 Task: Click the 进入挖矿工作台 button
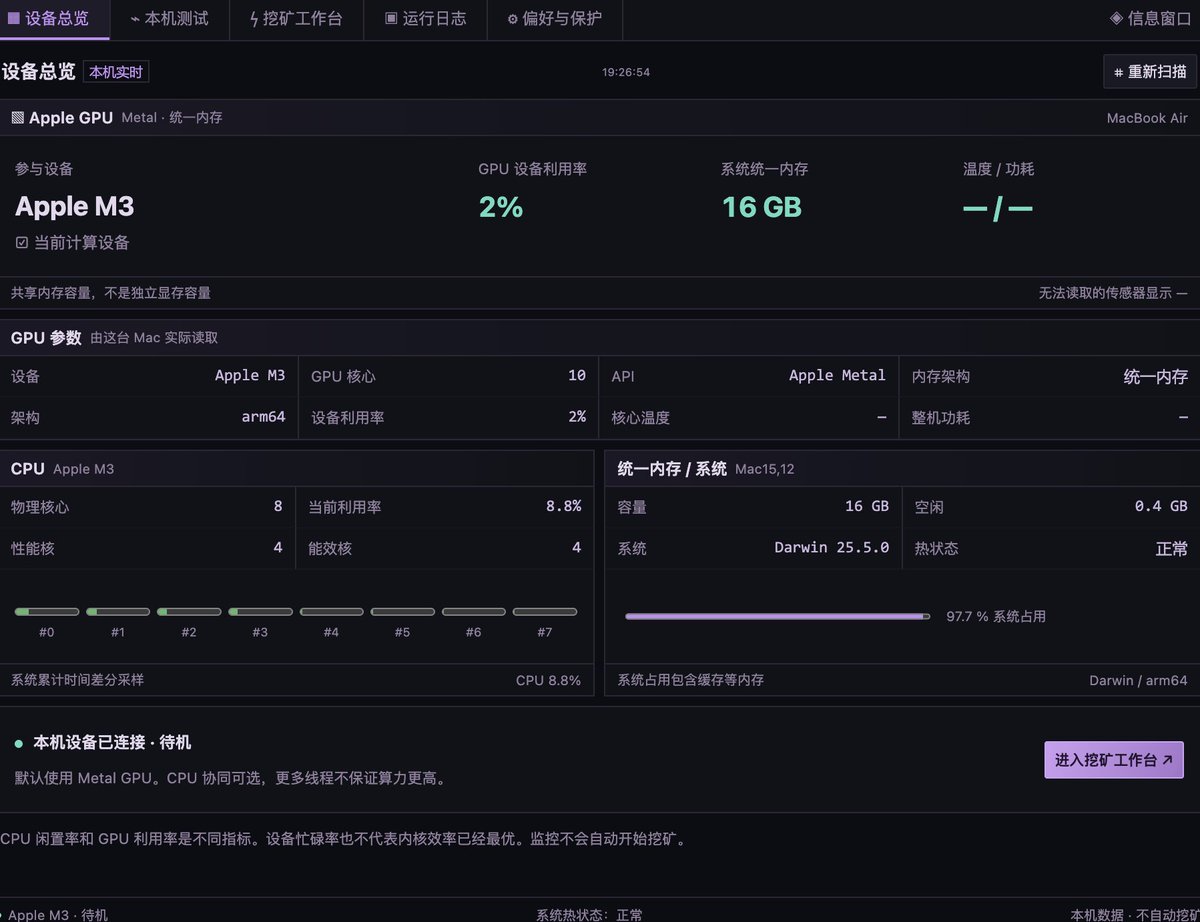pyautogui.click(x=1114, y=760)
